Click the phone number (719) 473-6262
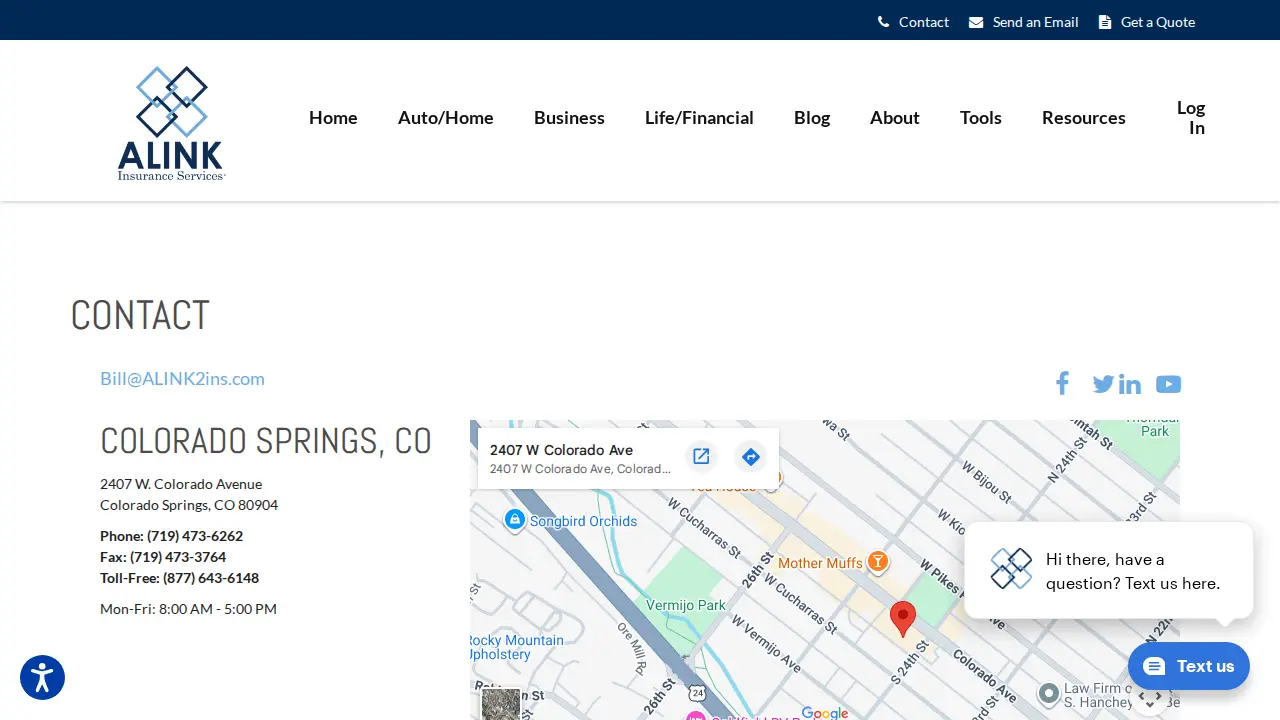 click(x=195, y=536)
